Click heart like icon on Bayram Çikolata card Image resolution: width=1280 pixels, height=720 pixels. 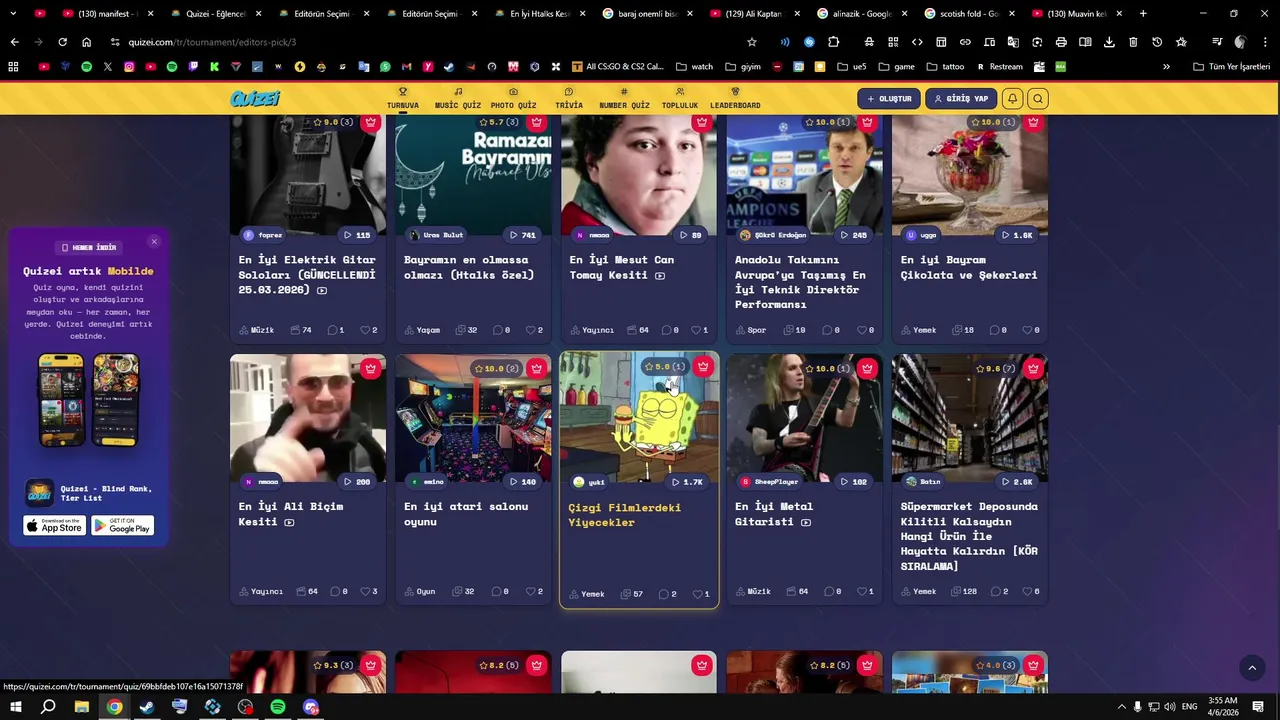[x=1027, y=330]
